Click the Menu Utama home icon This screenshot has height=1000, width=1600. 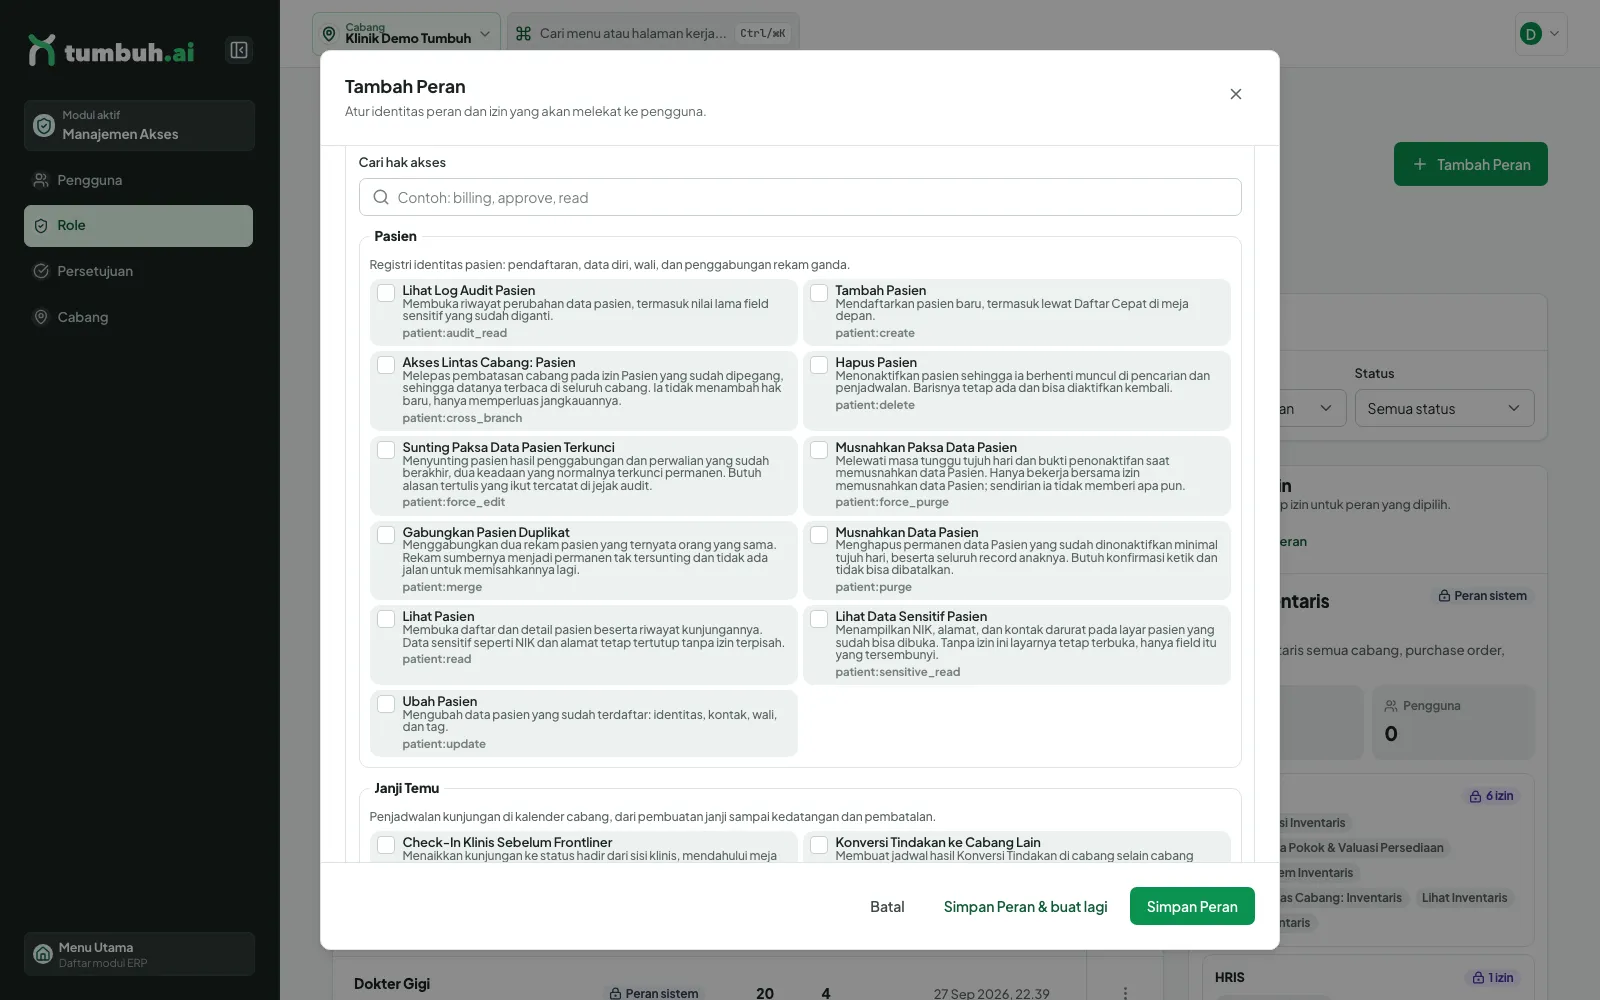coord(43,954)
